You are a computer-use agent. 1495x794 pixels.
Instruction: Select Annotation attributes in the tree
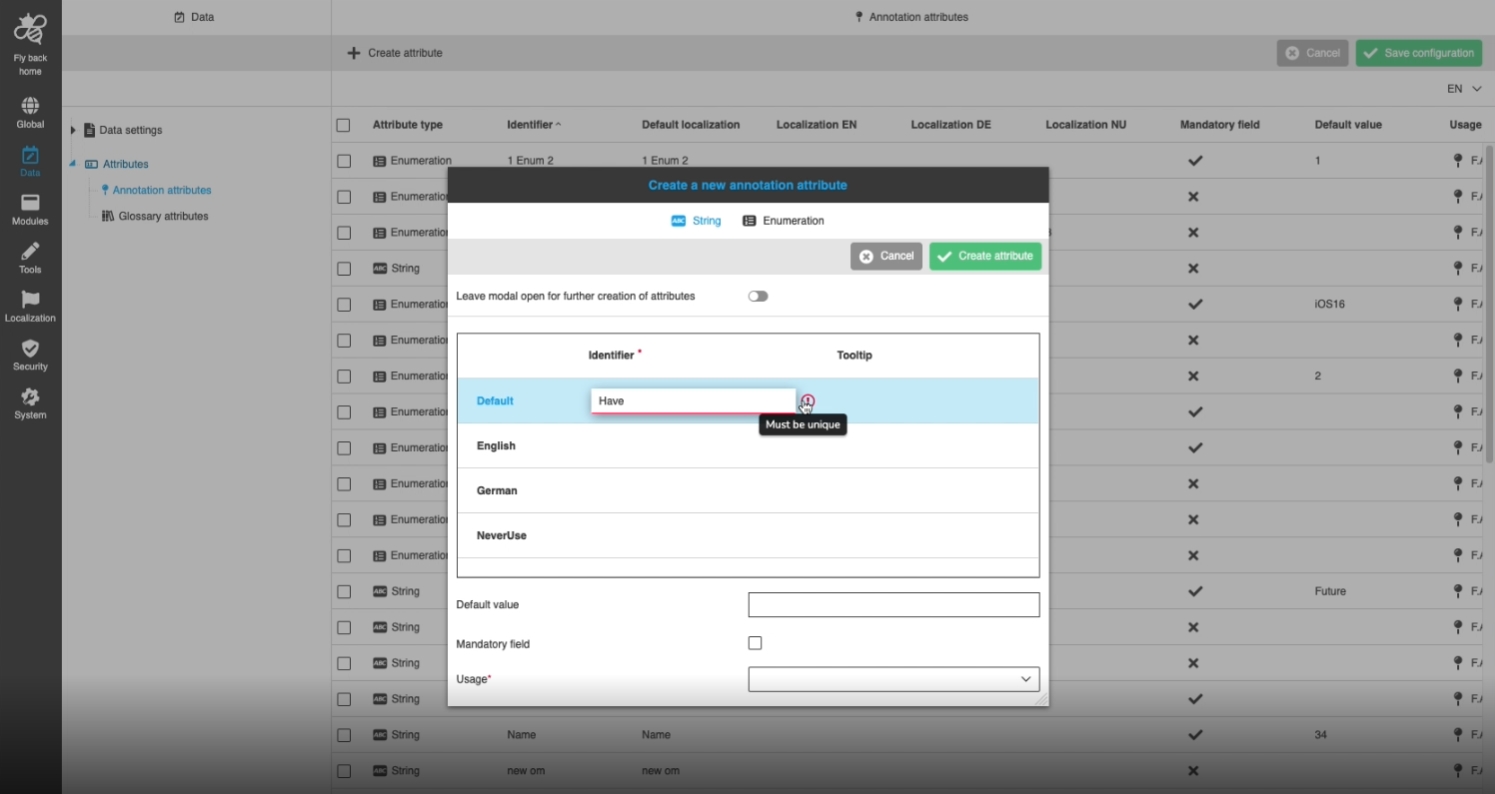coord(162,190)
